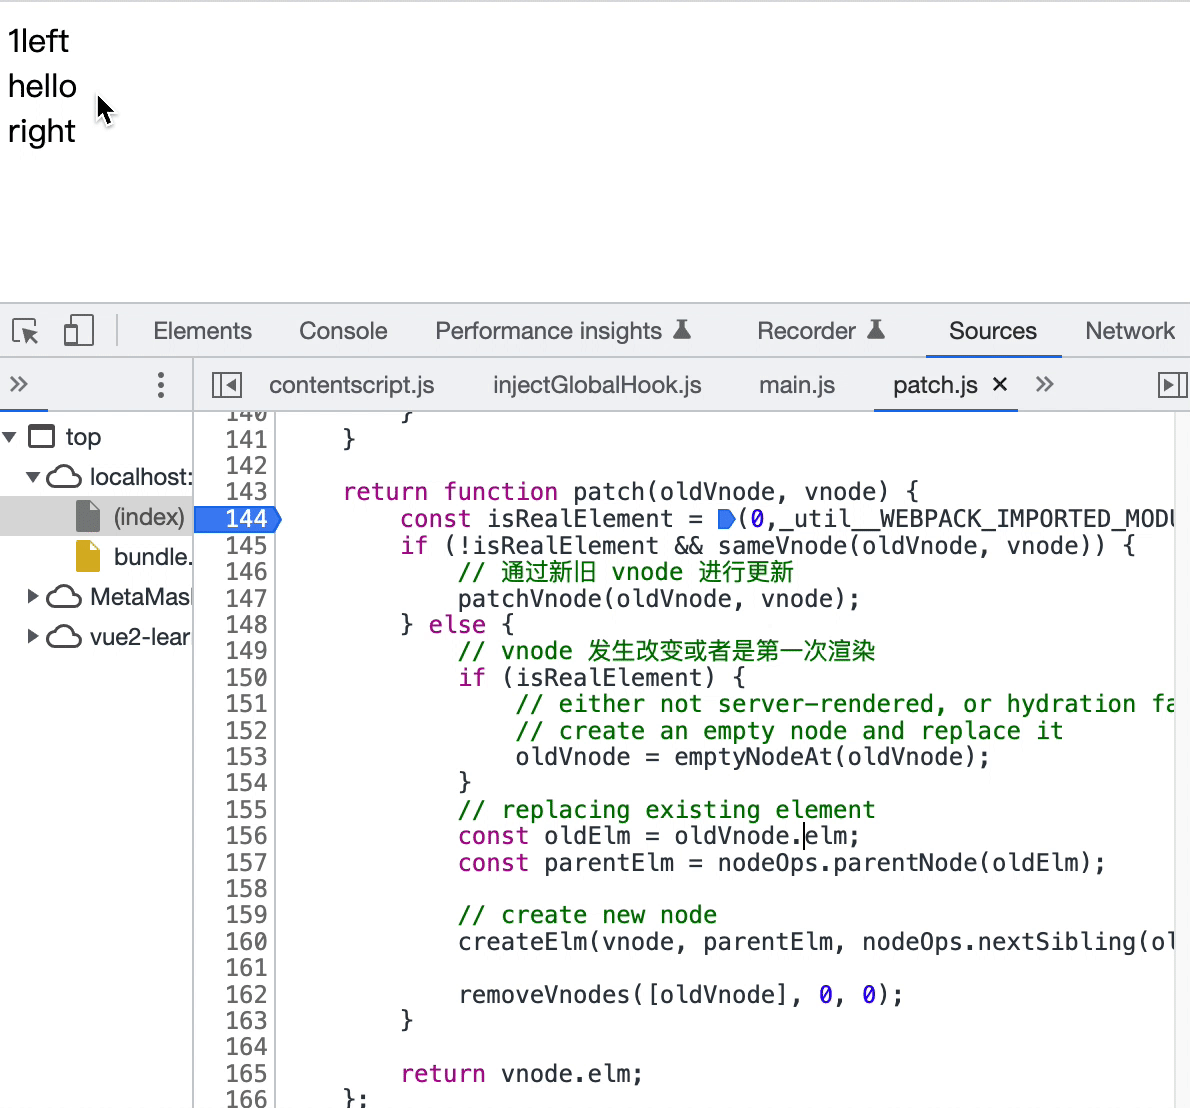The image size is (1190, 1108).
Task: Click 'nodeOps.parentNode' on line 157
Action: 847,863
